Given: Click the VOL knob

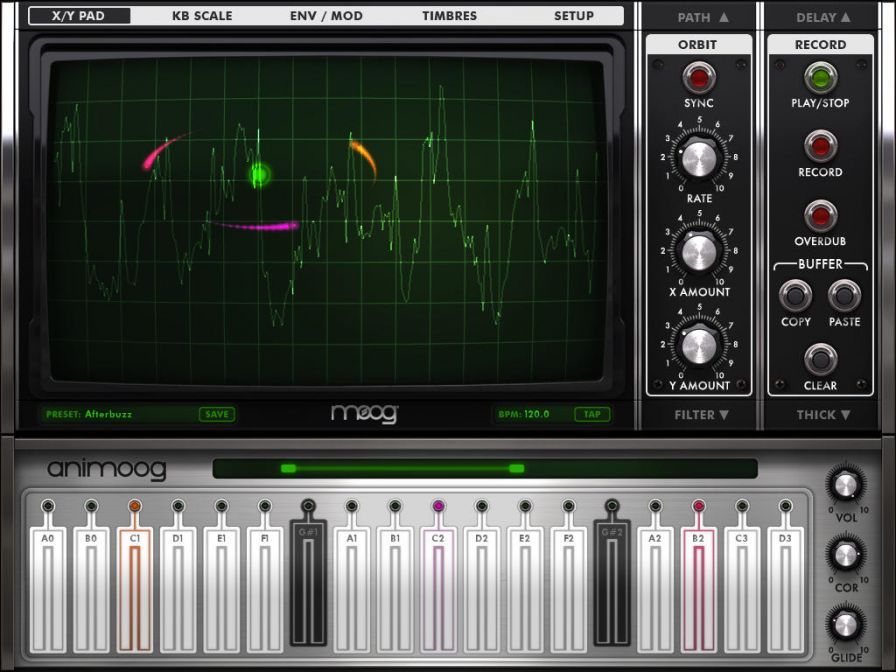Looking at the screenshot, I should click(845, 485).
